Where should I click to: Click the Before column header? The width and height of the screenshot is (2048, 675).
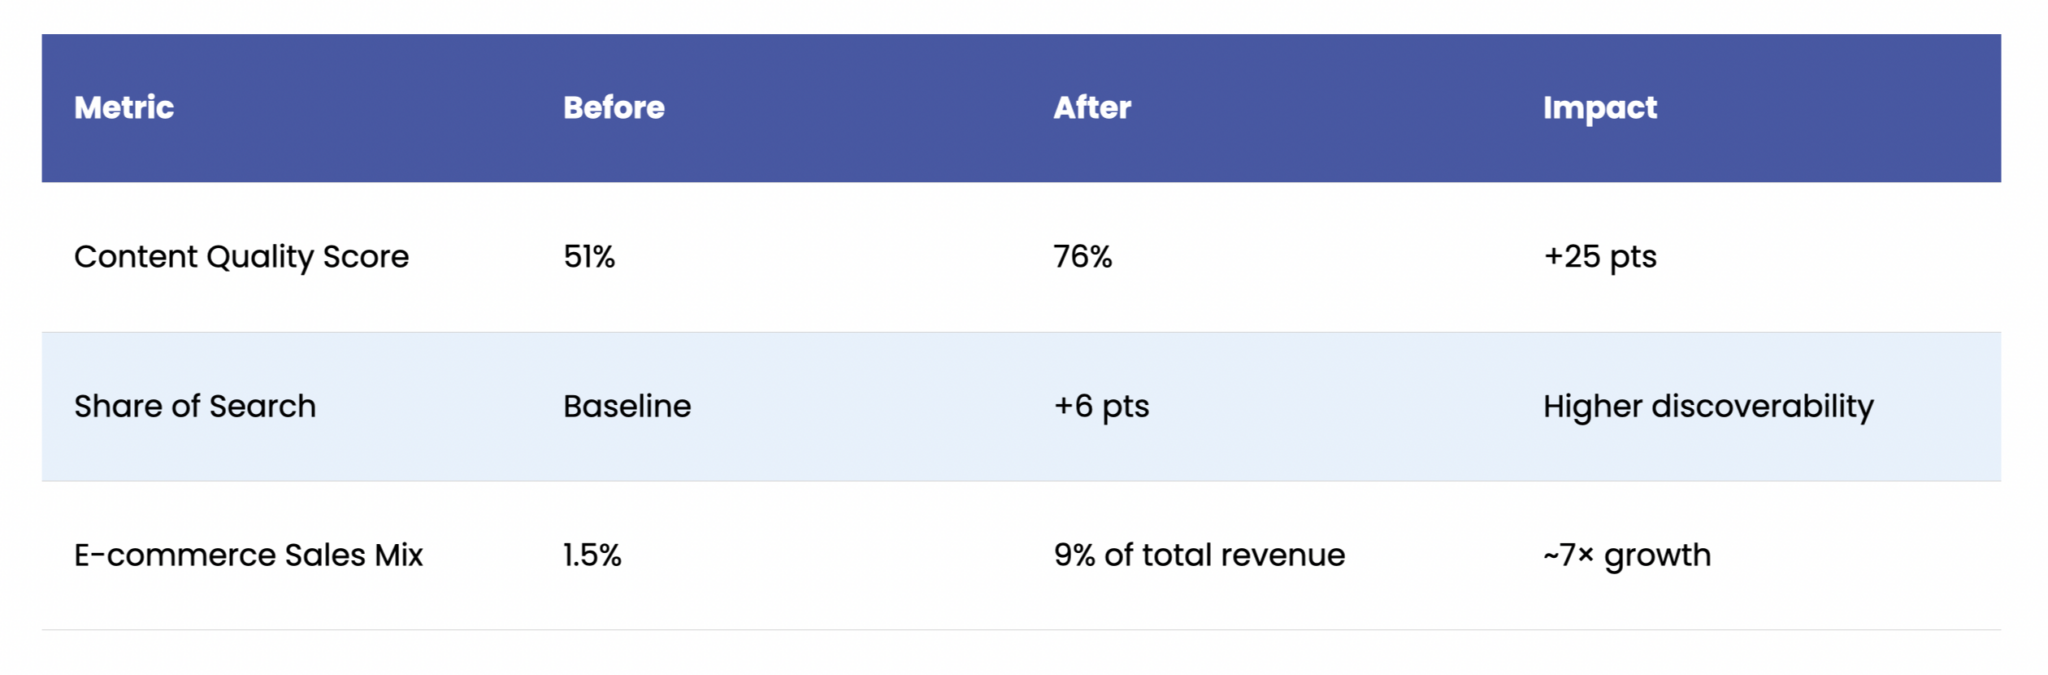coord(614,107)
